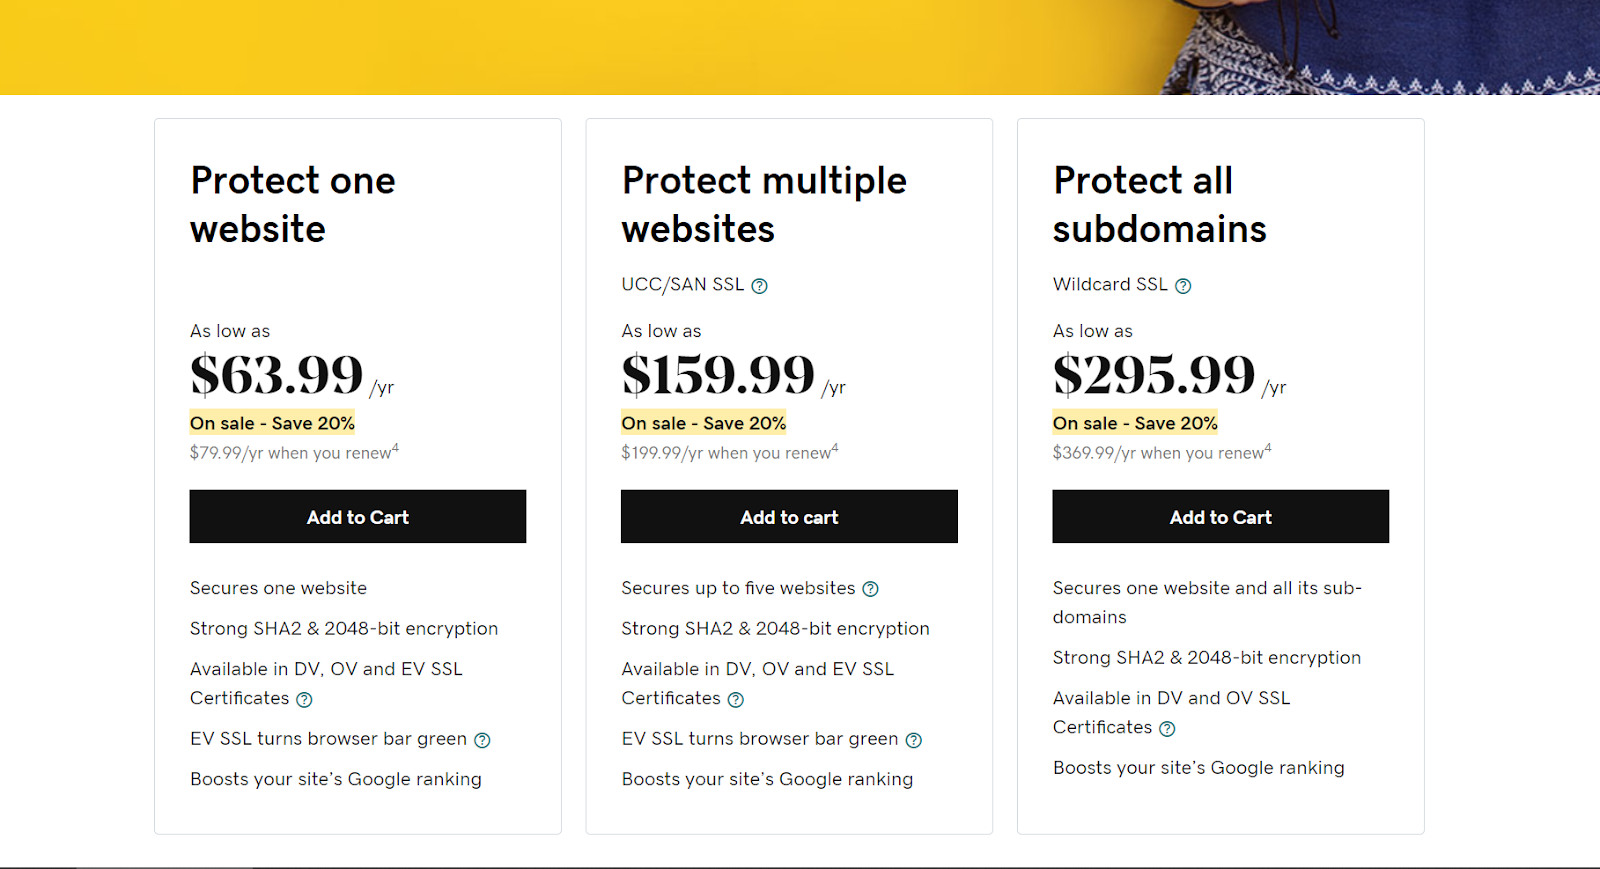
Task: Click the 'Protect one website' heading
Action: click(292, 205)
